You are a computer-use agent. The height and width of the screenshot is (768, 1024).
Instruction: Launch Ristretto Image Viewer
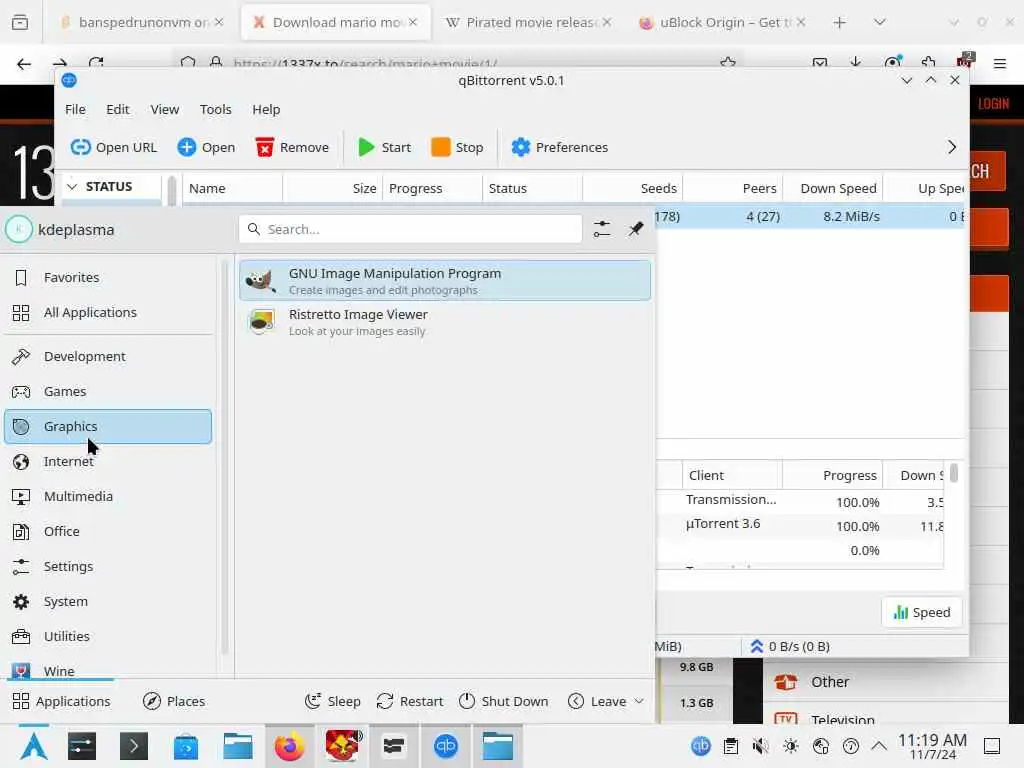point(445,322)
